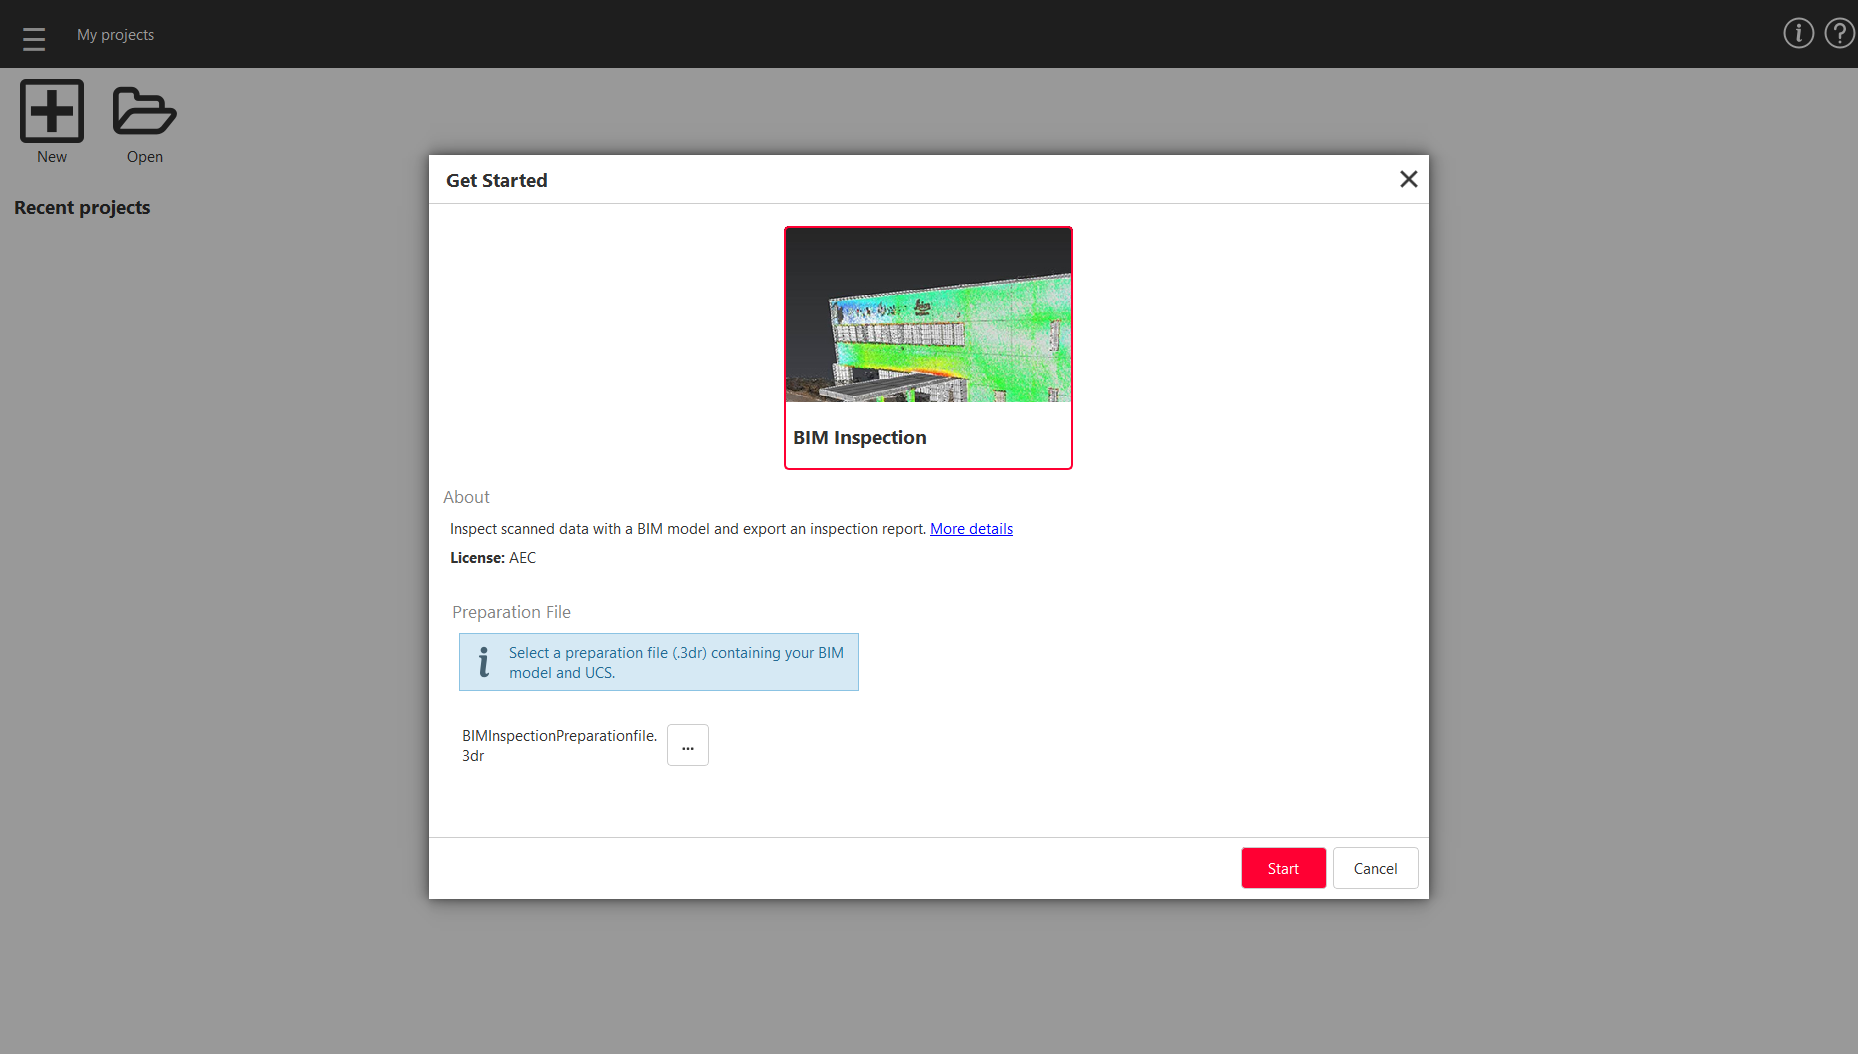Open the hamburger menu
1858x1054 pixels.
click(x=34, y=38)
